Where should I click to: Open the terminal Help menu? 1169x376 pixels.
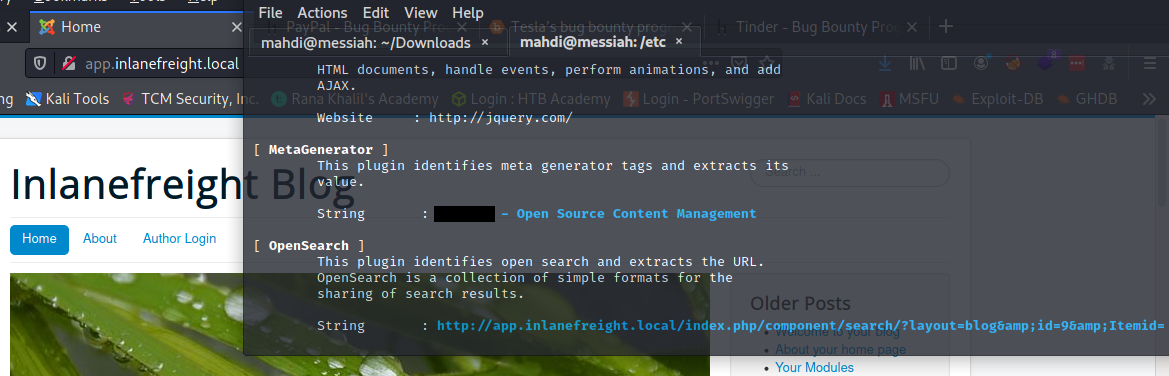(467, 13)
